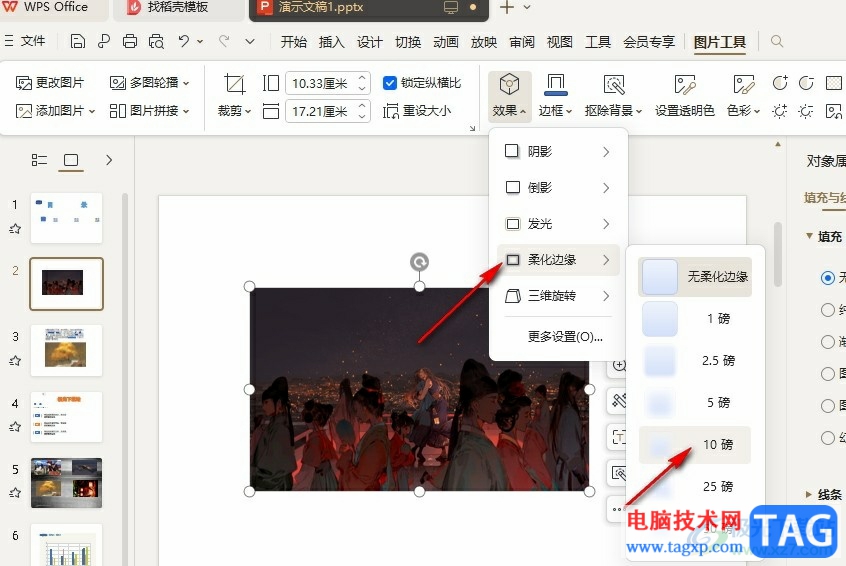Screen dimensions: 846x566
Task: Open the 设计 Design ribbon tab
Action: pos(370,42)
